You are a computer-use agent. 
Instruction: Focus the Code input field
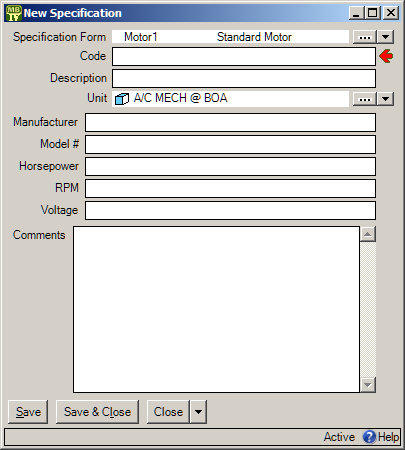(x=244, y=56)
